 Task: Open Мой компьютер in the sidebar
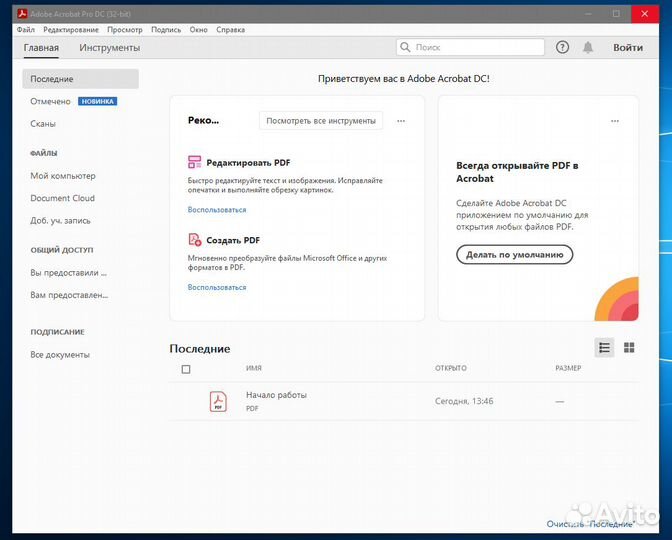(x=63, y=176)
